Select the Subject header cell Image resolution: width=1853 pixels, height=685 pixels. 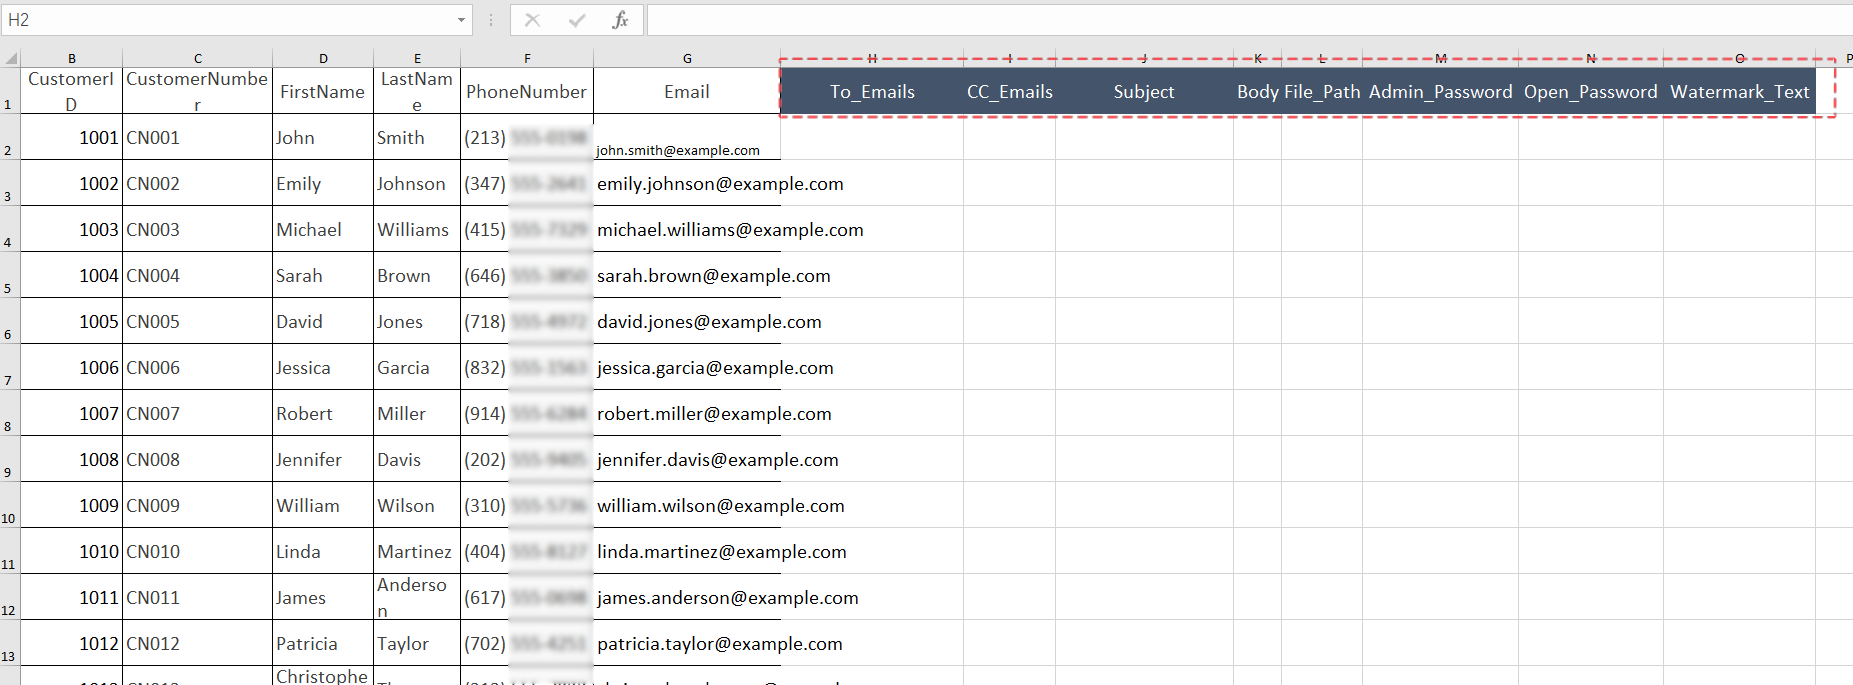(x=1144, y=91)
